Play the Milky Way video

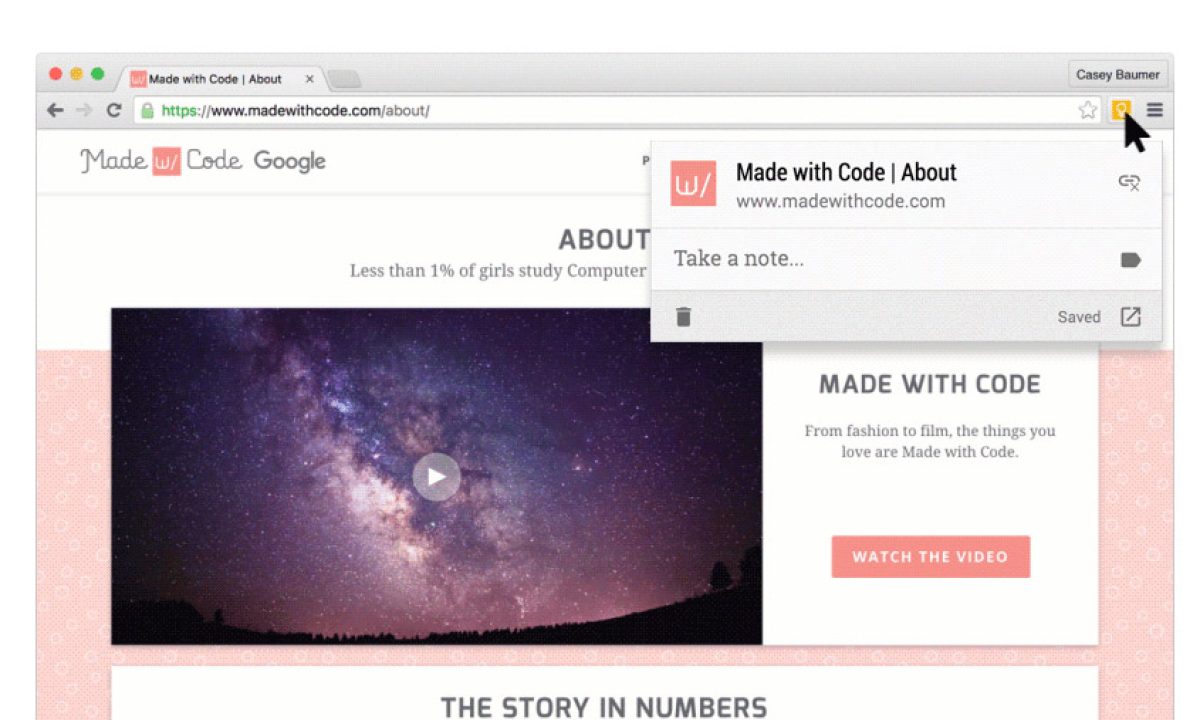[436, 477]
